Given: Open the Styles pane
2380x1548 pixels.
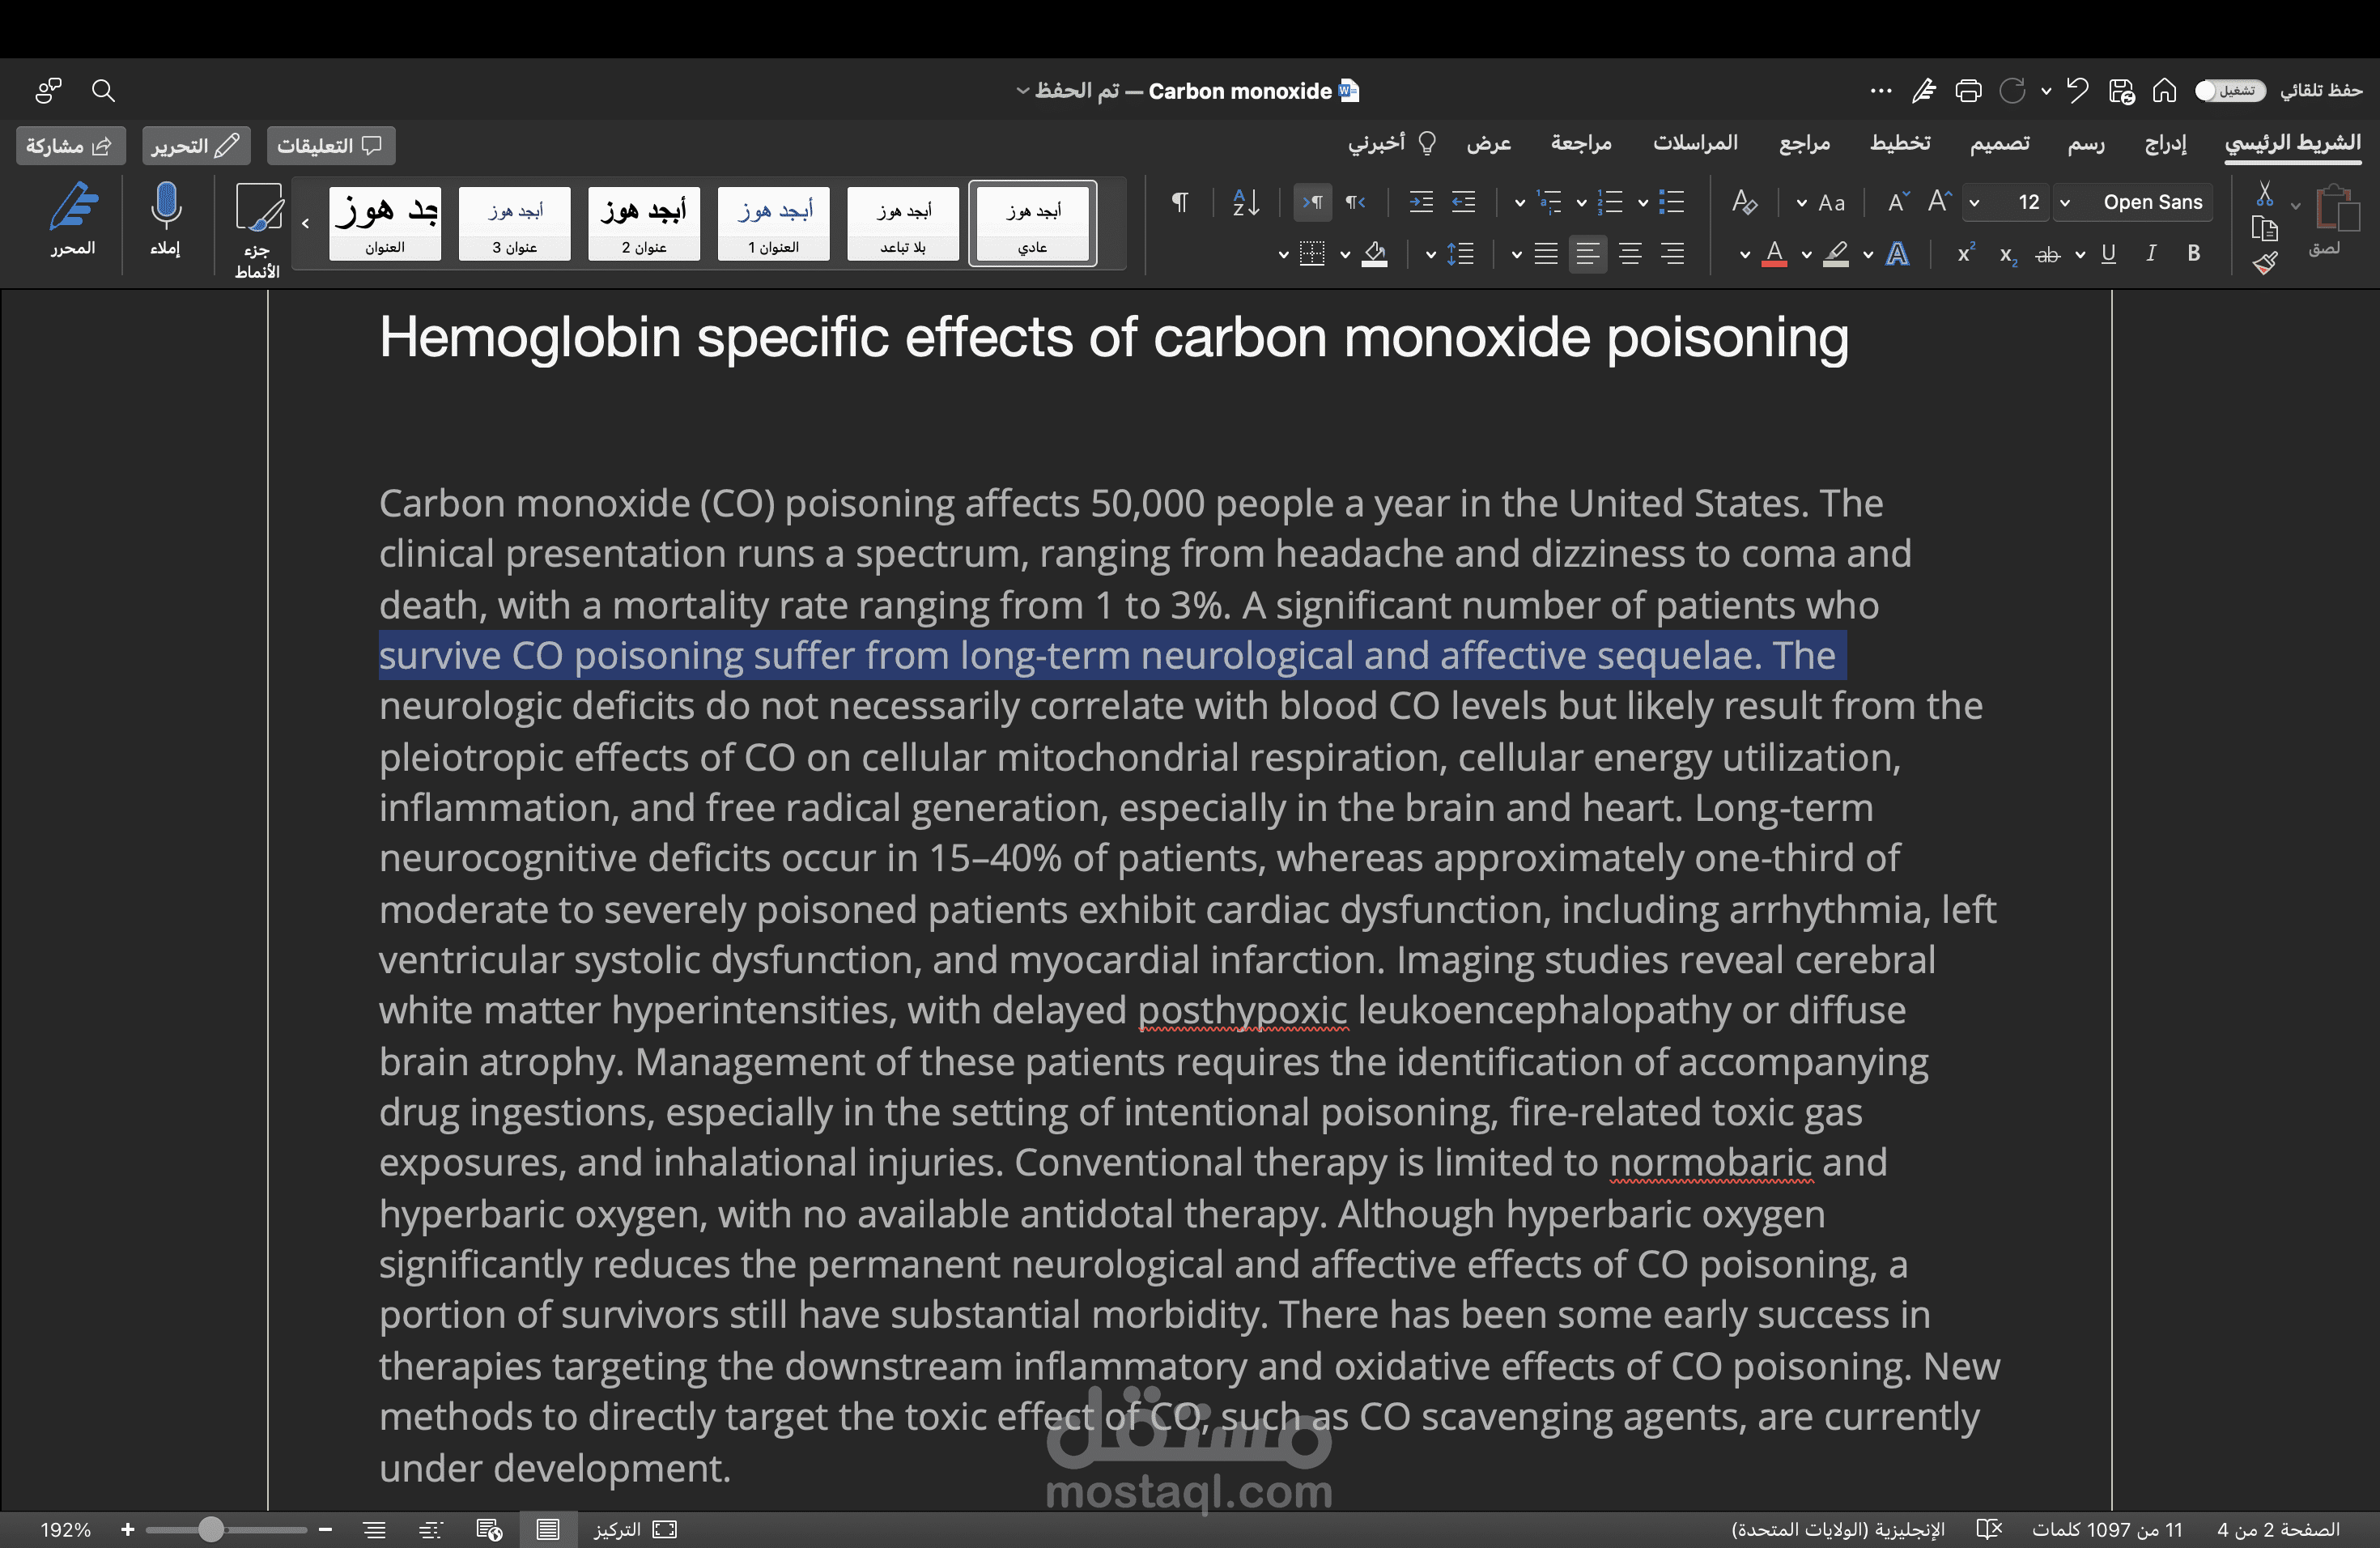Looking at the screenshot, I should [x=258, y=229].
